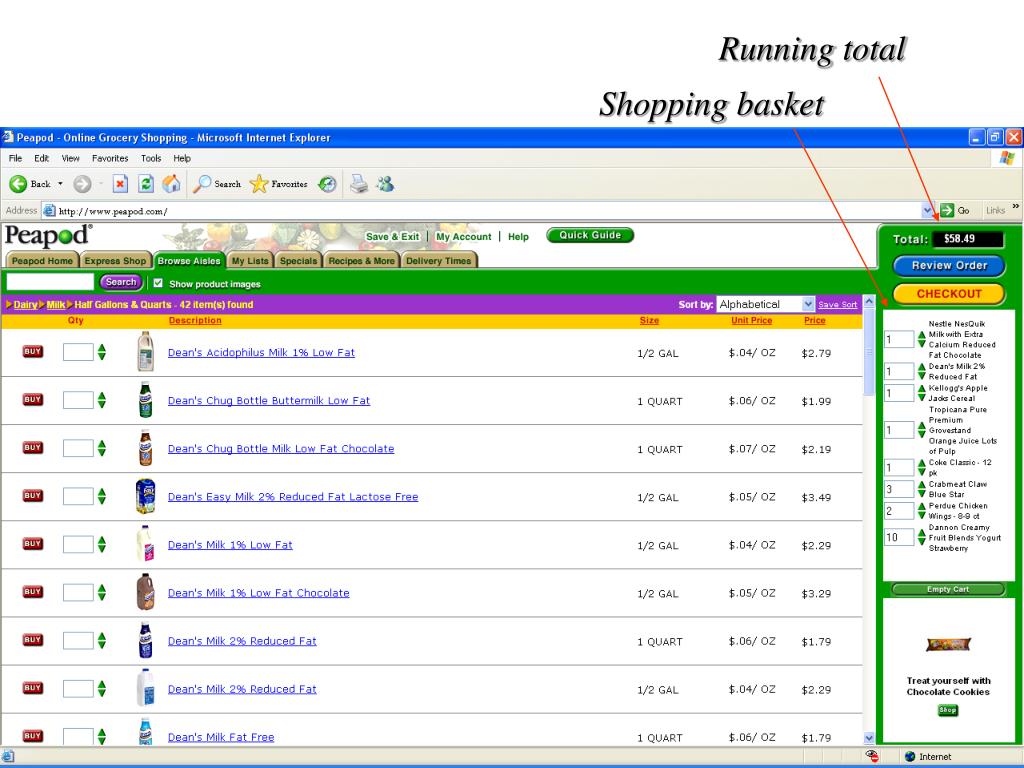Screen dimensions: 1024x768
Task: Click the product list vertical scrollbar
Action: 869,519
